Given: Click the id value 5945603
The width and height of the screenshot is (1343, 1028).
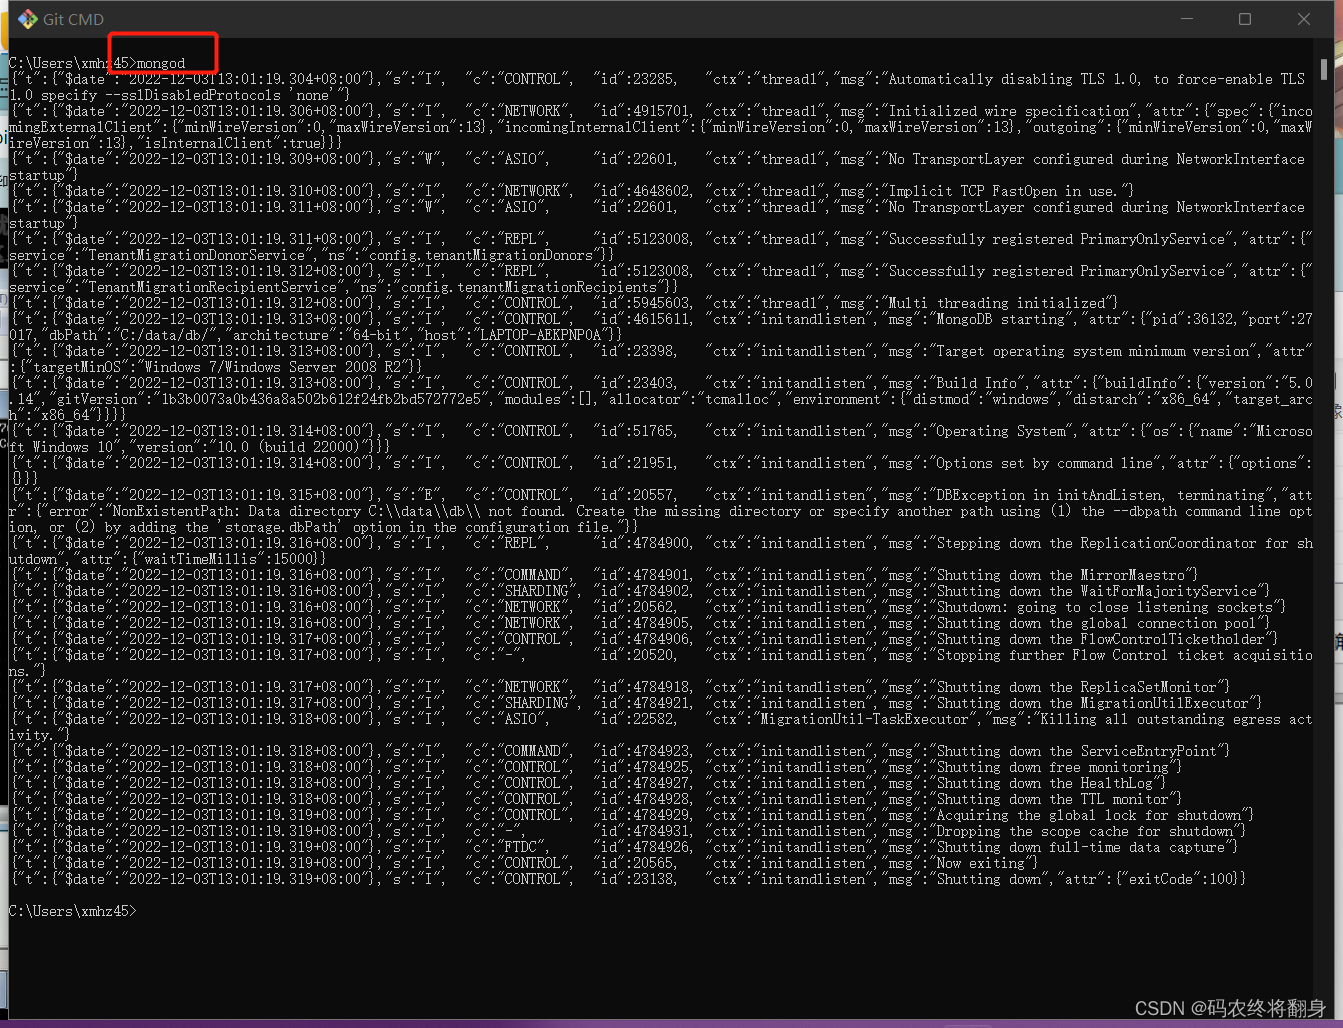Looking at the screenshot, I should (661, 303).
